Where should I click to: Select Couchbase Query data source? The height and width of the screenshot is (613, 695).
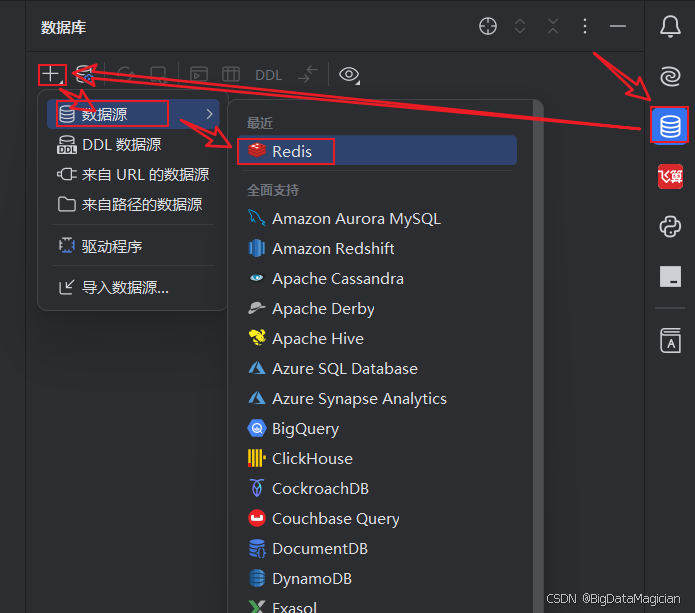click(x=377, y=519)
